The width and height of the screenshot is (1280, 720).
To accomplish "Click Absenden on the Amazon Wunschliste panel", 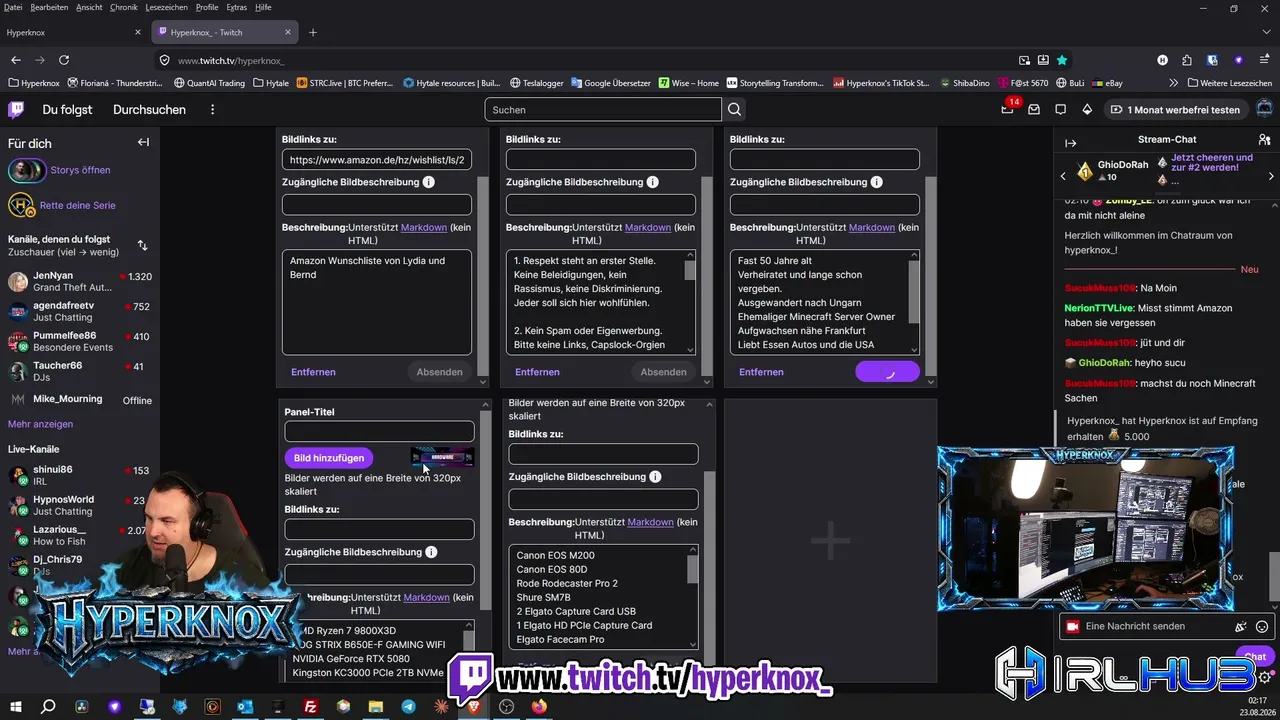I will click(x=440, y=372).
